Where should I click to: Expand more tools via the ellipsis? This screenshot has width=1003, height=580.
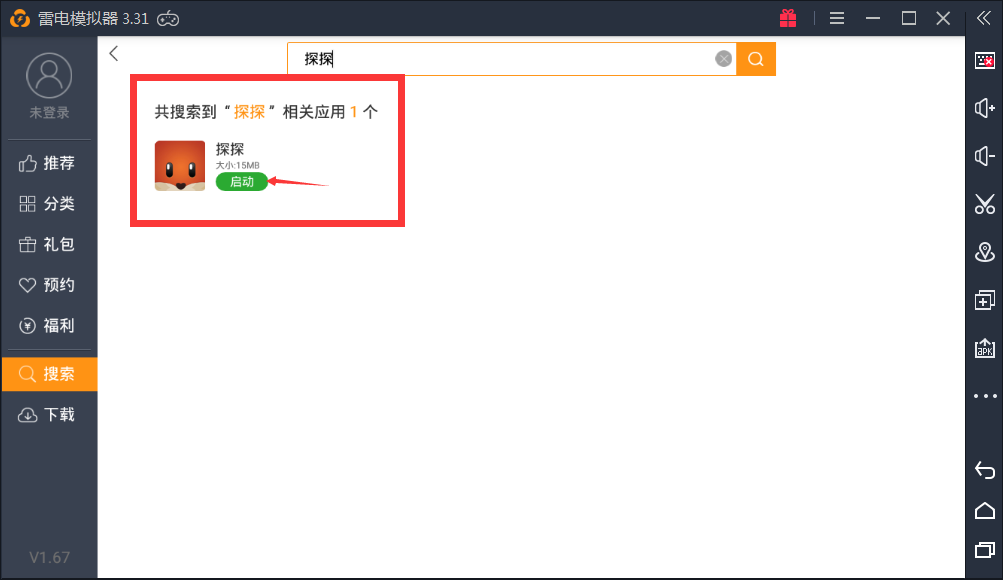984,396
